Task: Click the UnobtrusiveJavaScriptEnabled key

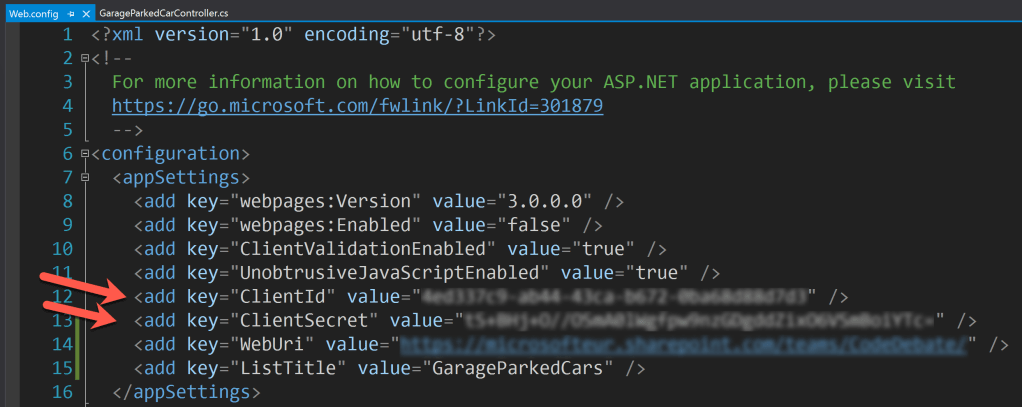Action: tap(389, 273)
